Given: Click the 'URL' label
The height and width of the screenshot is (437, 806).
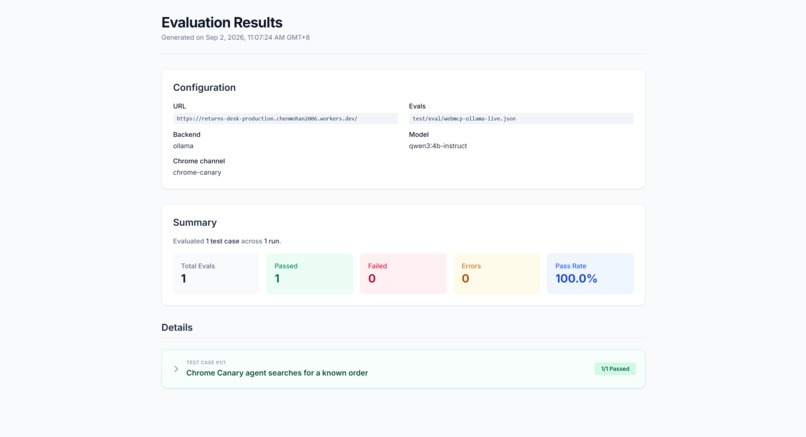Looking at the screenshot, I should pos(179,106).
